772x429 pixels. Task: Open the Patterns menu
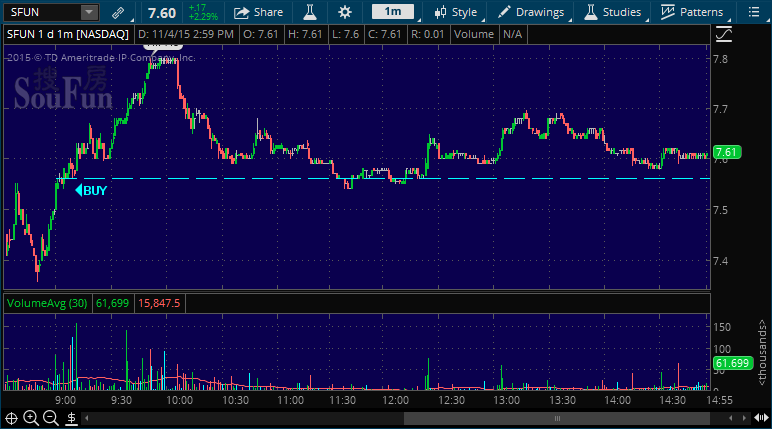692,12
